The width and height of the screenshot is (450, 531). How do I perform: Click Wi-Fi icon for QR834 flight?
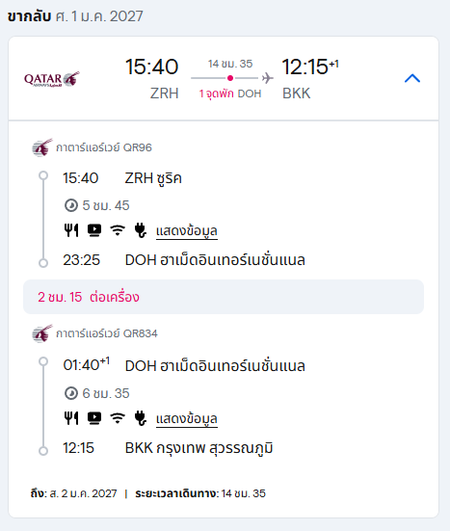pyautogui.click(x=117, y=418)
